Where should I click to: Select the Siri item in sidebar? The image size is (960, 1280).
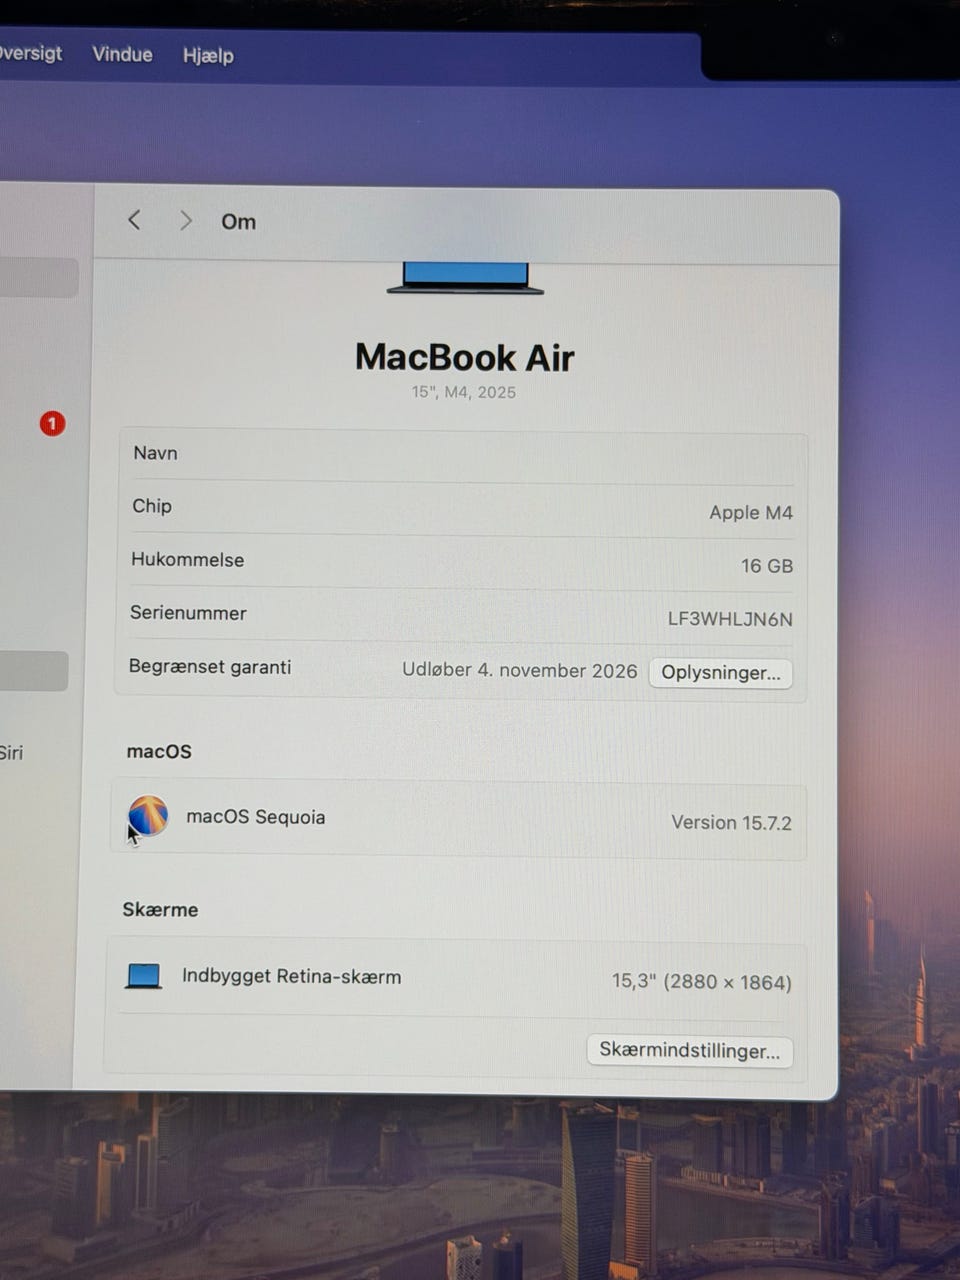12,753
